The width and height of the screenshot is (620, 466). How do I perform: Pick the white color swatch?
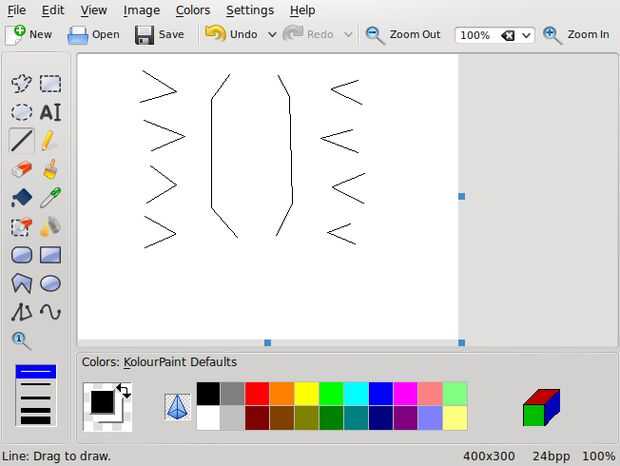208,418
